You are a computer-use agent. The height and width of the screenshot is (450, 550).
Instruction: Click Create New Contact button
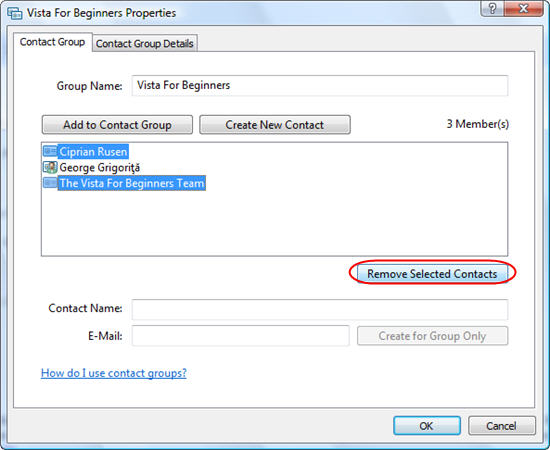point(275,125)
